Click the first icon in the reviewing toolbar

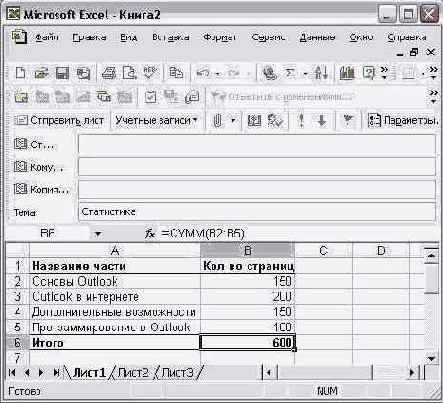pyautogui.click(x=21, y=97)
